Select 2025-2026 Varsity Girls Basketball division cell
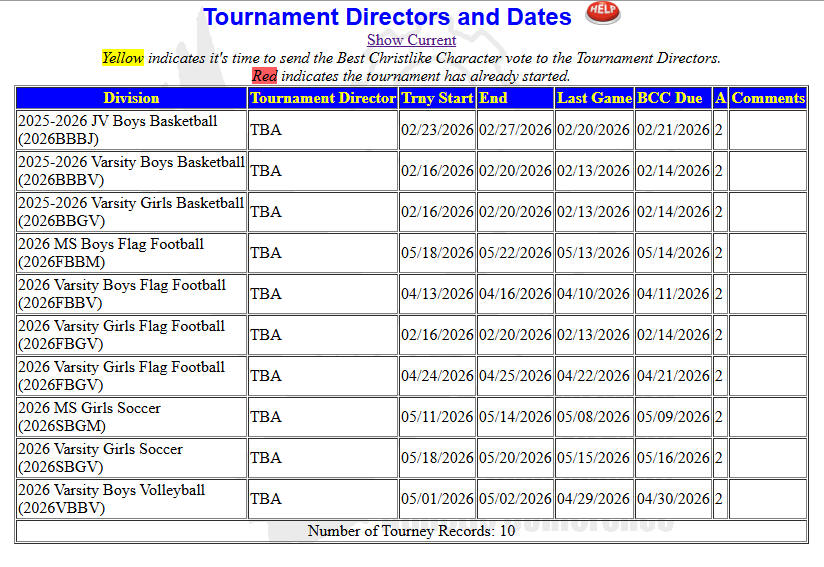 tap(131, 212)
